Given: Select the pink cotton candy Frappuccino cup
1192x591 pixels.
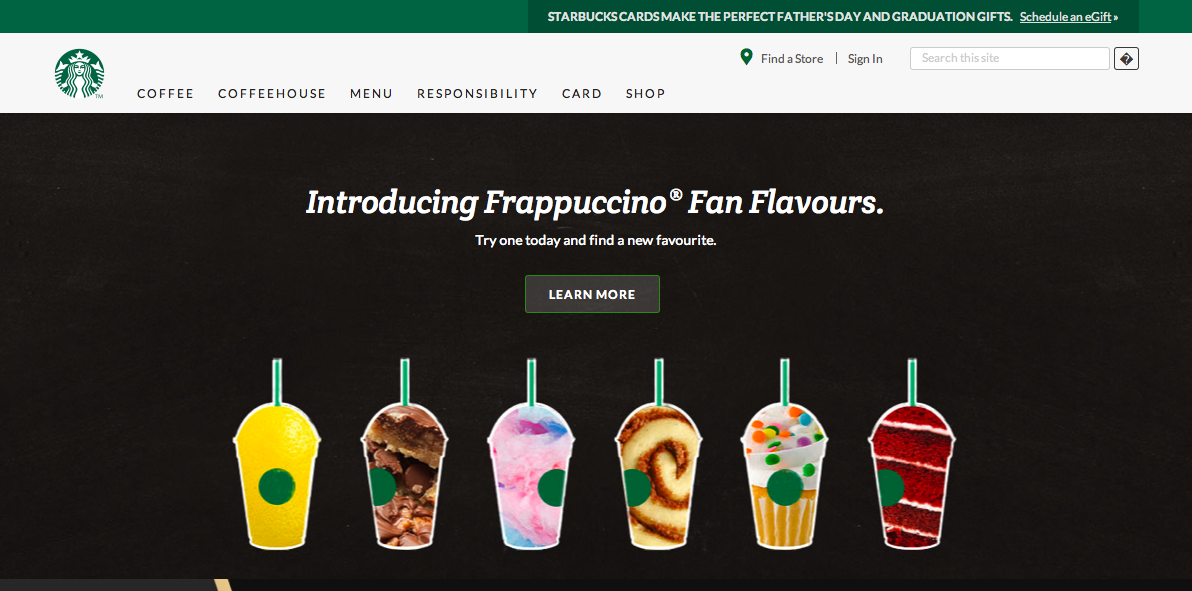Looking at the screenshot, I should tap(531, 453).
